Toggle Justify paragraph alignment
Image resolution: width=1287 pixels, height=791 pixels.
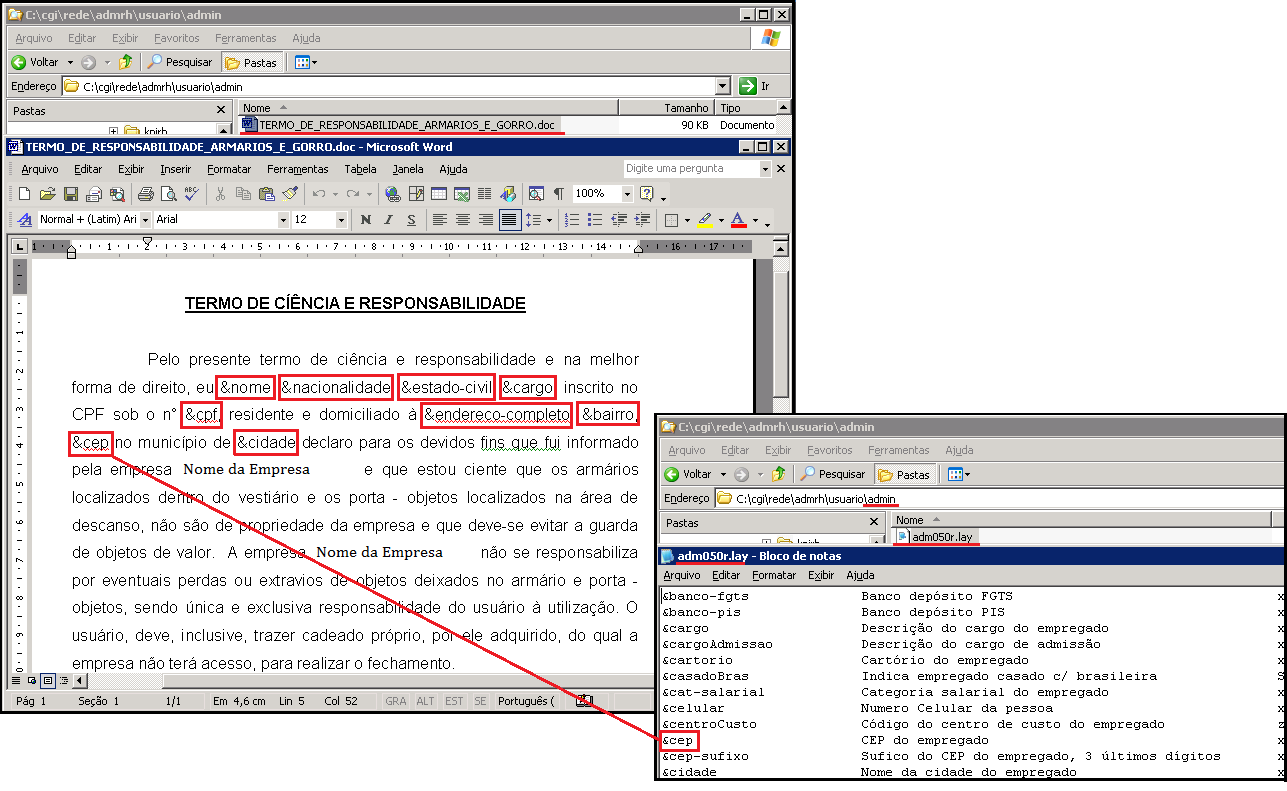pos(509,219)
